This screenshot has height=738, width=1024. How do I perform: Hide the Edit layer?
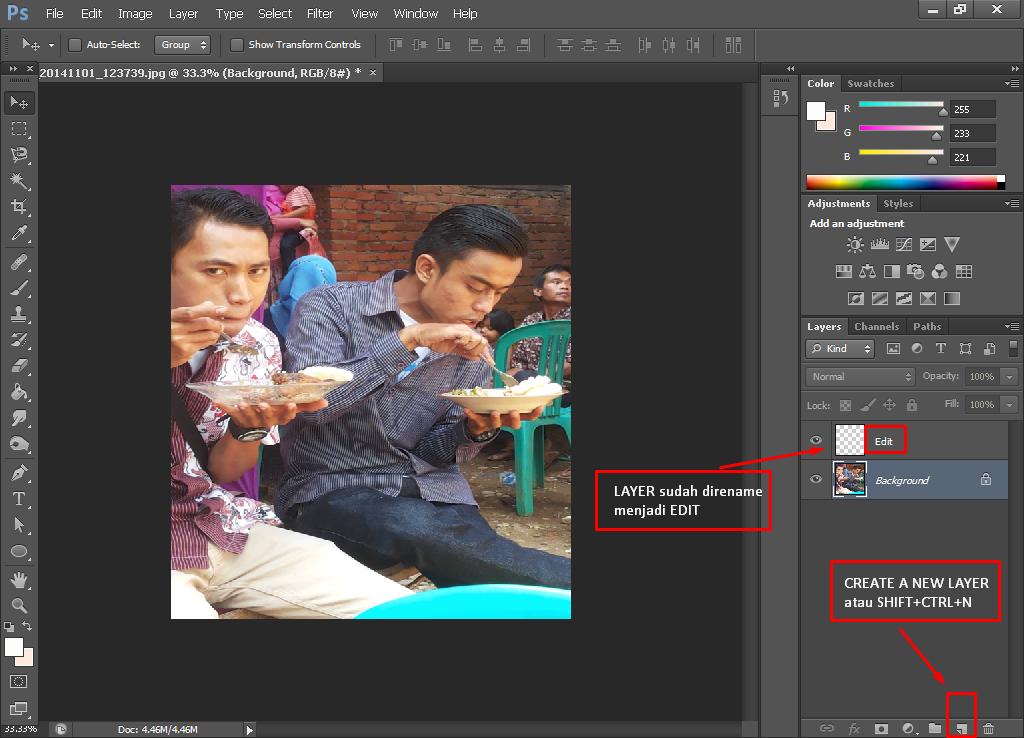(x=816, y=440)
